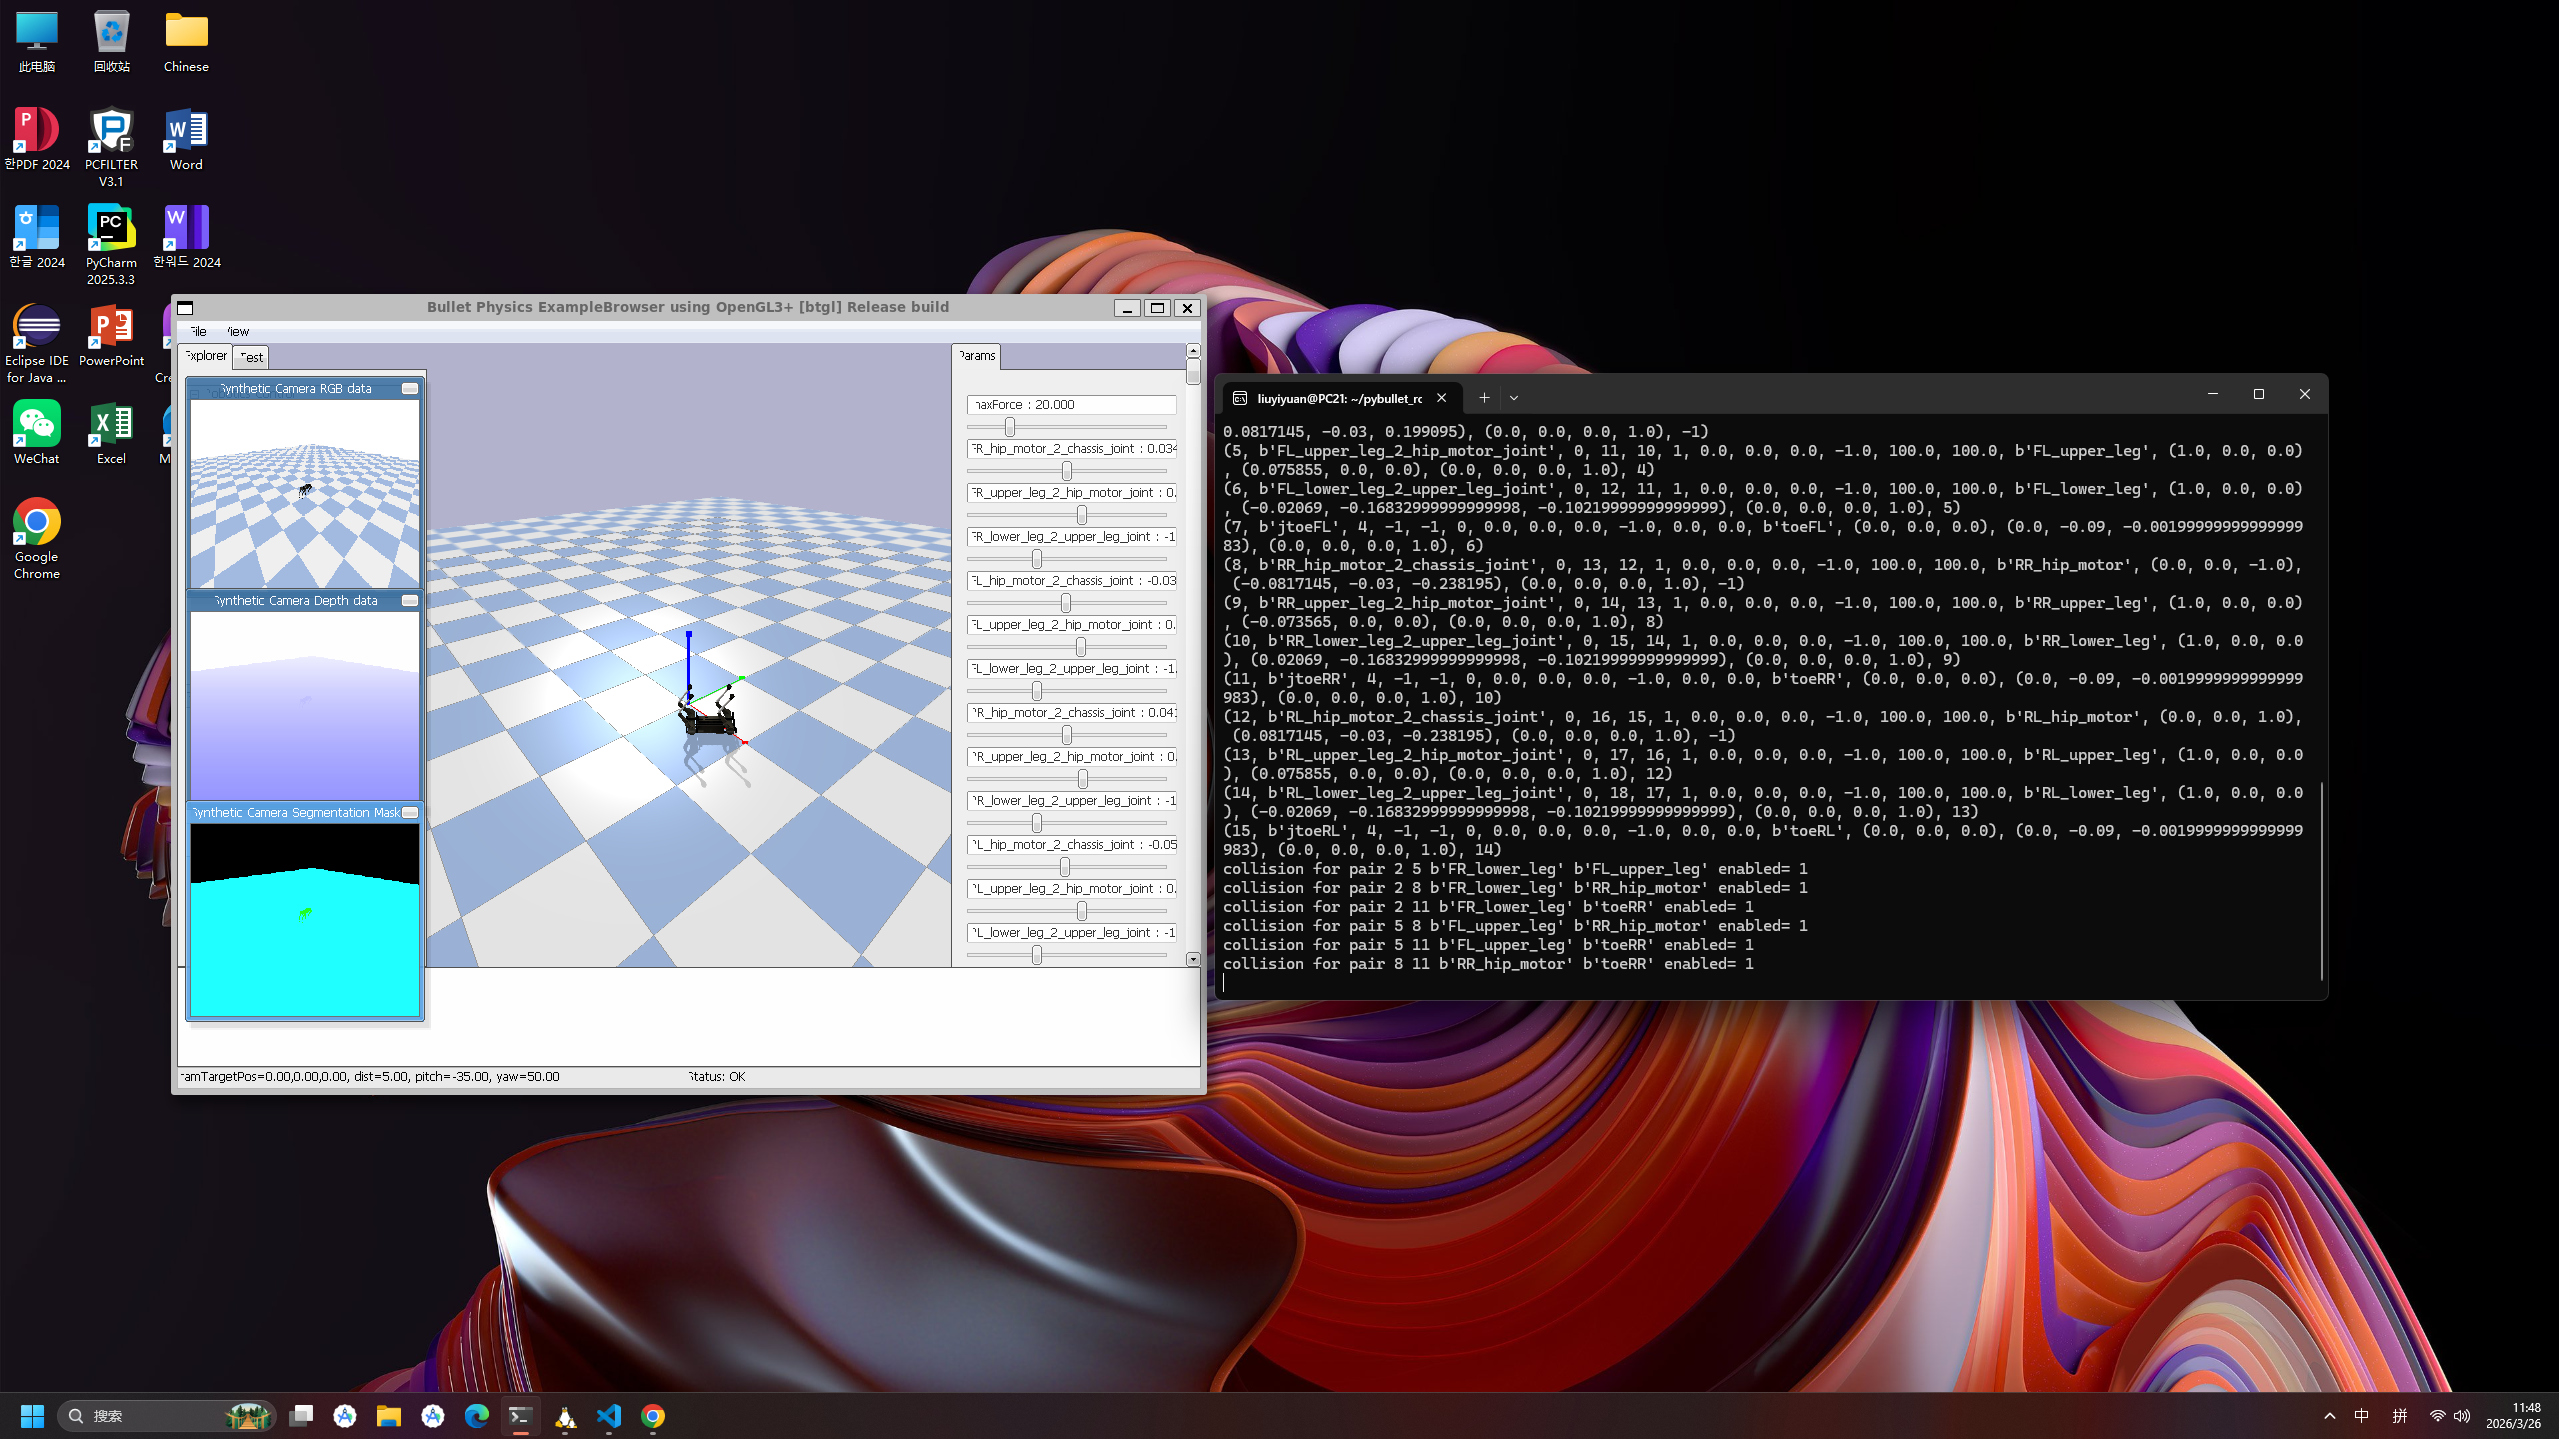
Task: Click the Wi-Fi network tray icon
Action: tap(2437, 1416)
